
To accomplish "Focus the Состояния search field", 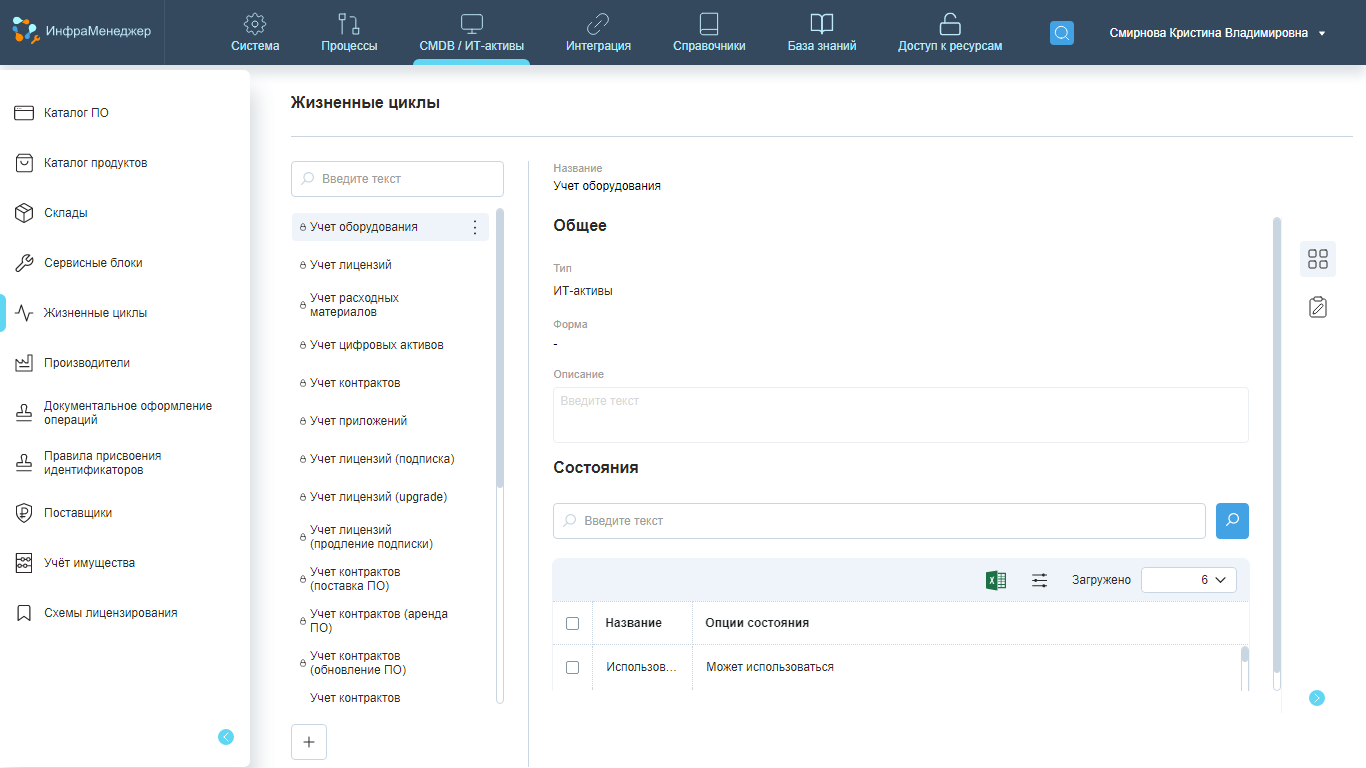I will click(x=879, y=521).
